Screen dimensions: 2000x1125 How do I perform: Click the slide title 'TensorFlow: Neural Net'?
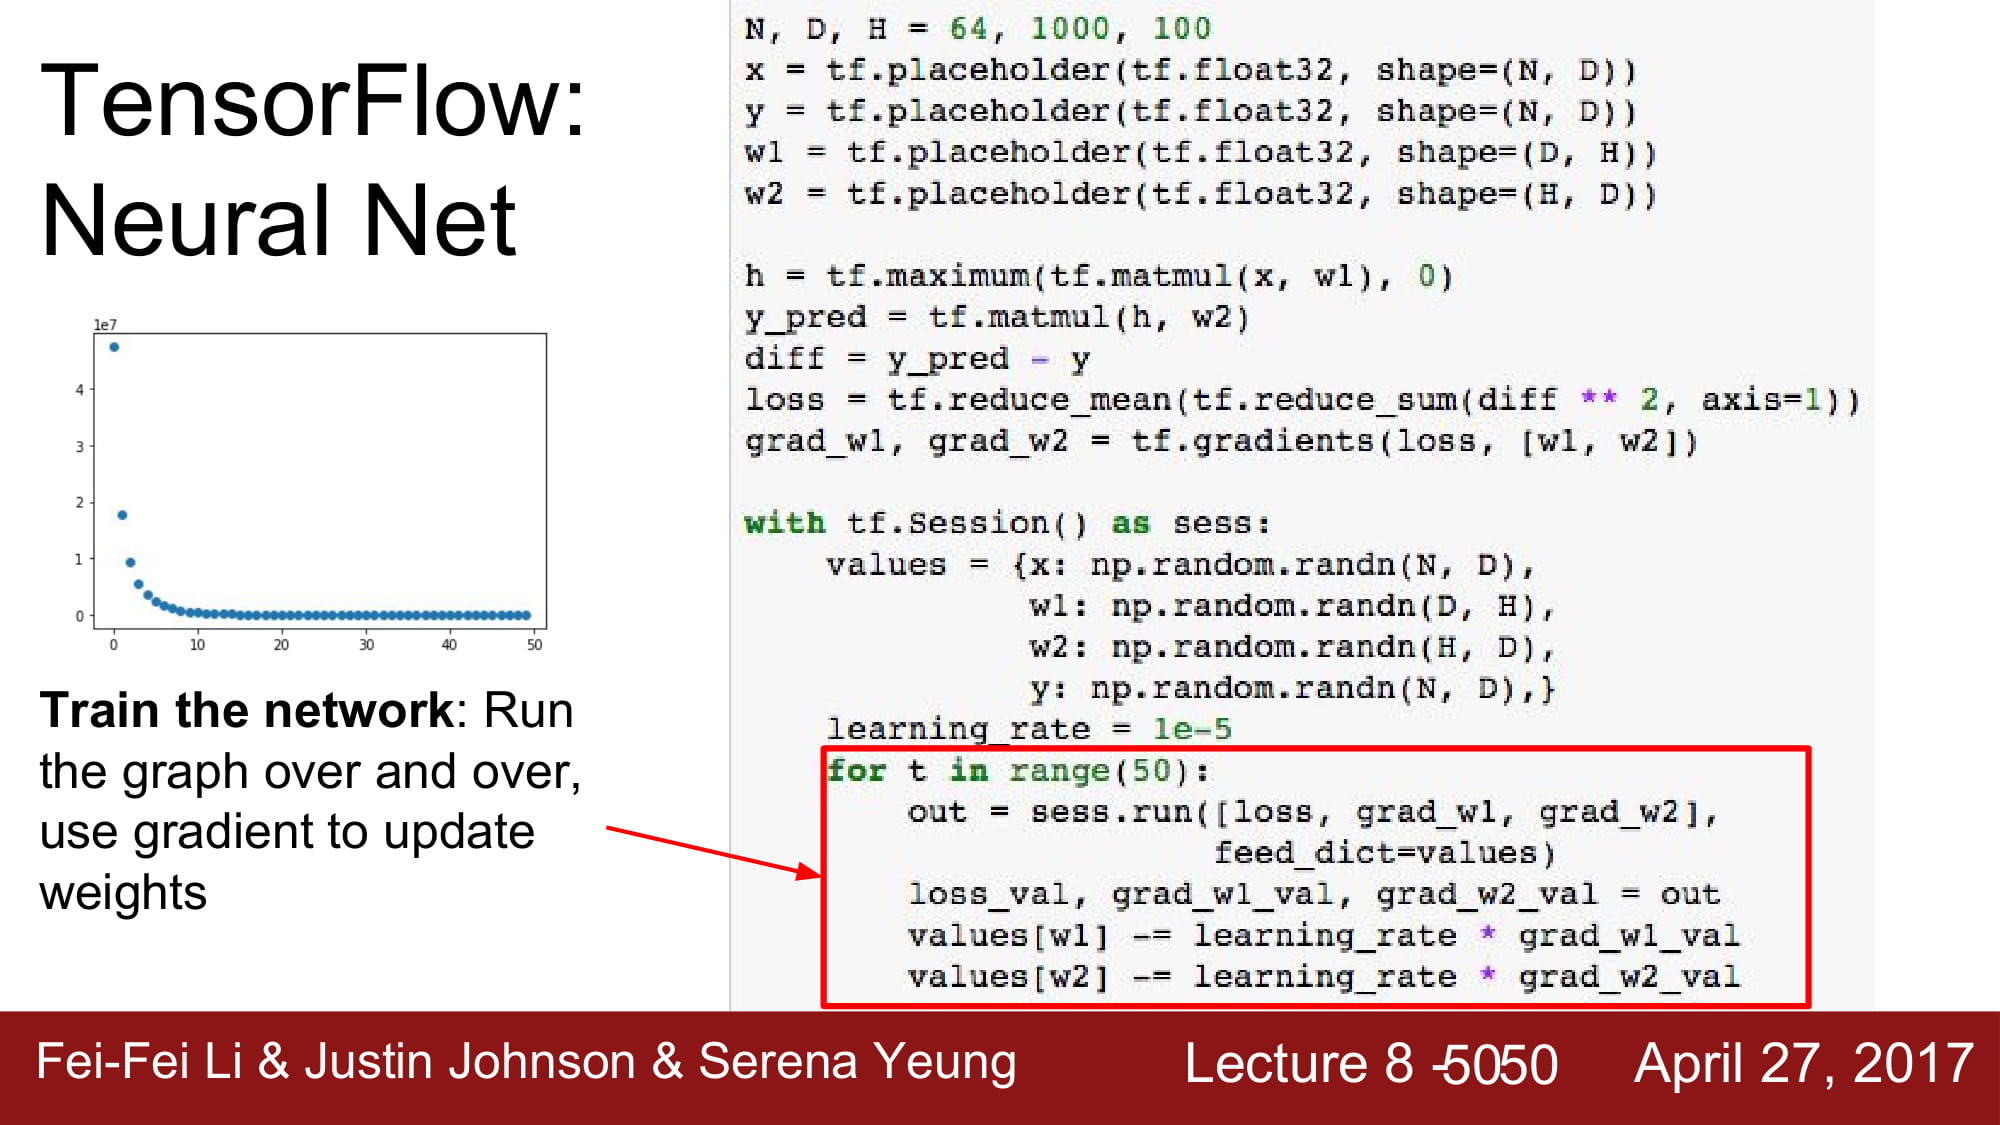[312, 160]
